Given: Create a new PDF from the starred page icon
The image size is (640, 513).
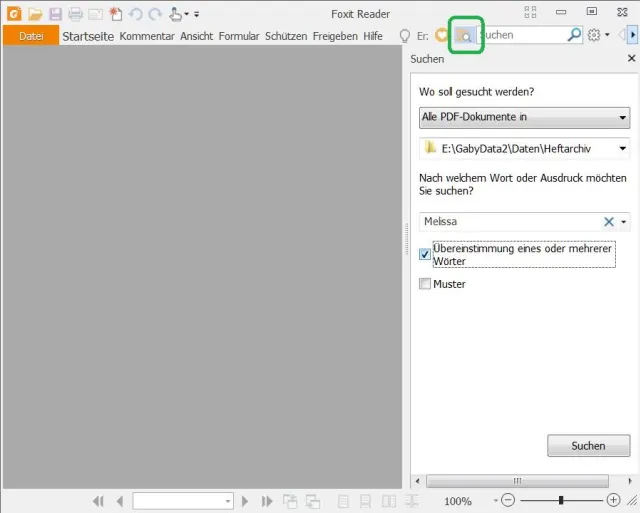Looking at the screenshot, I should pyautogui.click(x=116, y=14).
